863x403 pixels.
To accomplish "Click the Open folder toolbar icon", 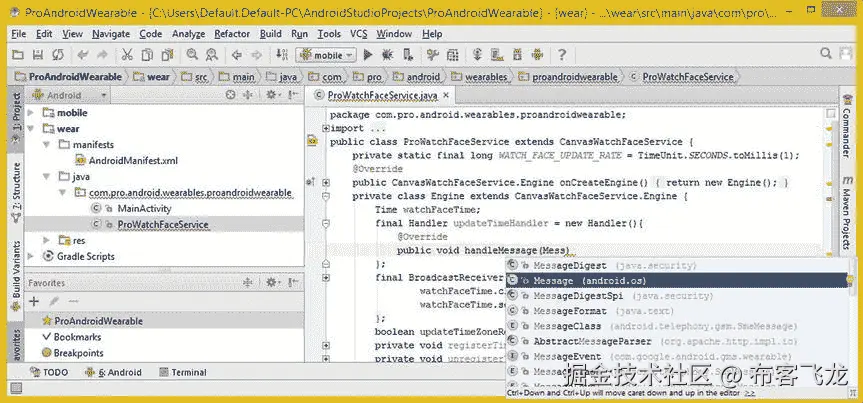I will point(18,55).
